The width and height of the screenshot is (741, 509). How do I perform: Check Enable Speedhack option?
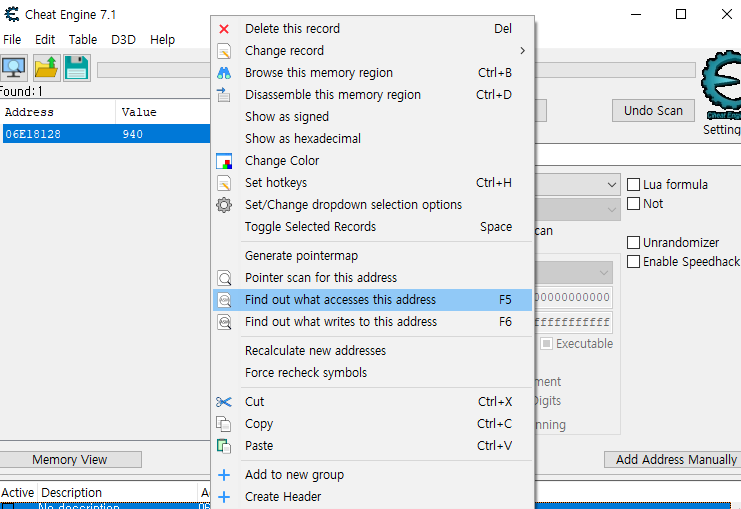point(633,262)
